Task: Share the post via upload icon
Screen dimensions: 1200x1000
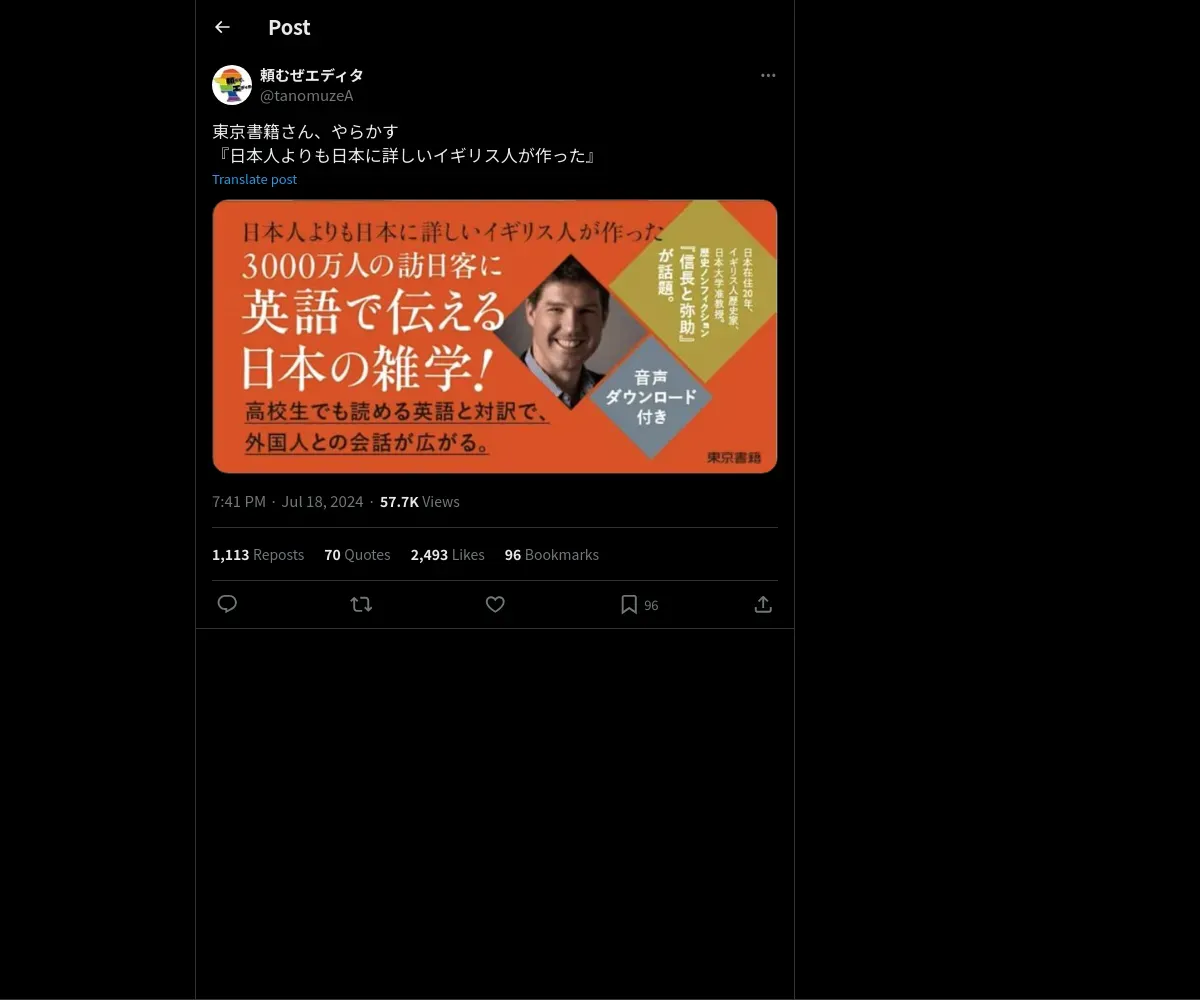Action: point(763,604)
